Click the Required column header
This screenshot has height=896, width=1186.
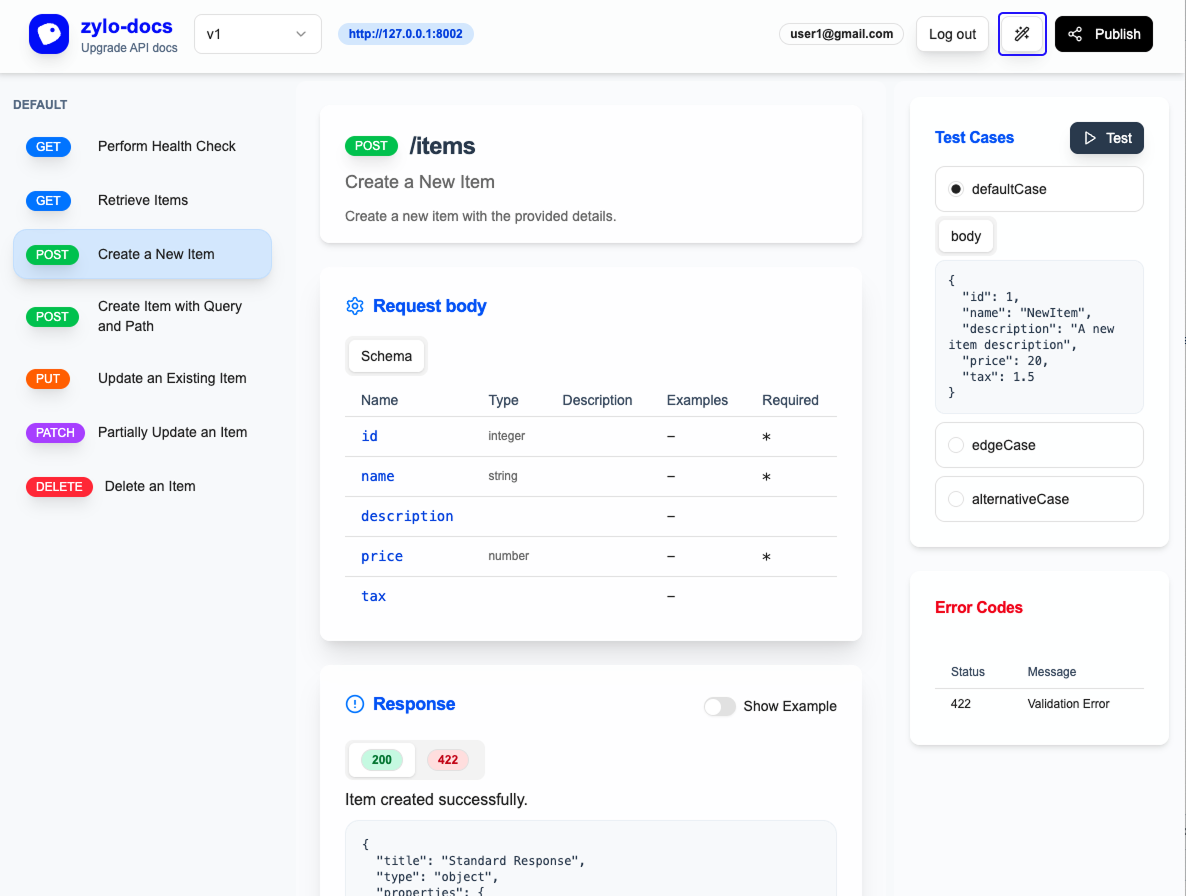(x=790, y=400)
